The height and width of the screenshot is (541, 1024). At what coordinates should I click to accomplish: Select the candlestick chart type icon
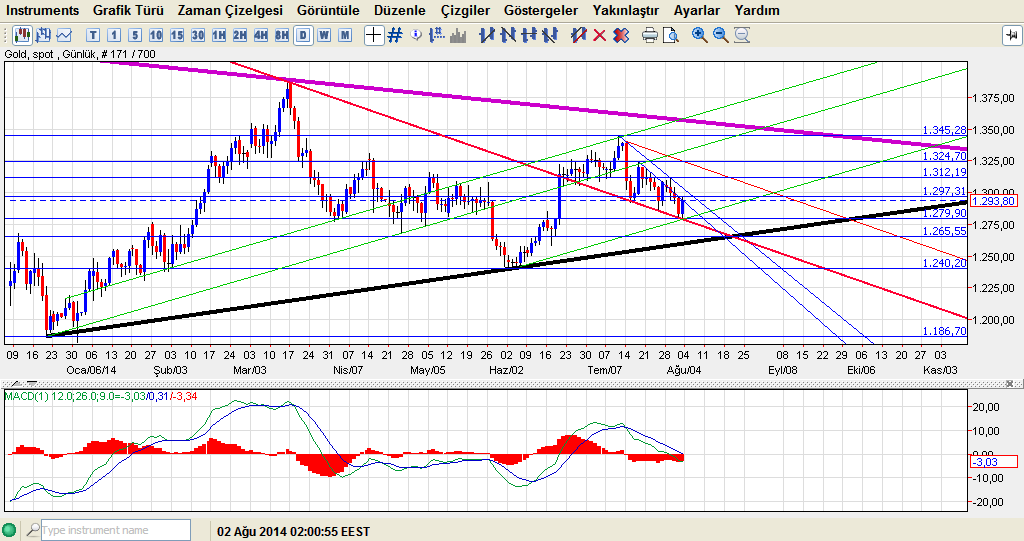click(x=22, y=35)
